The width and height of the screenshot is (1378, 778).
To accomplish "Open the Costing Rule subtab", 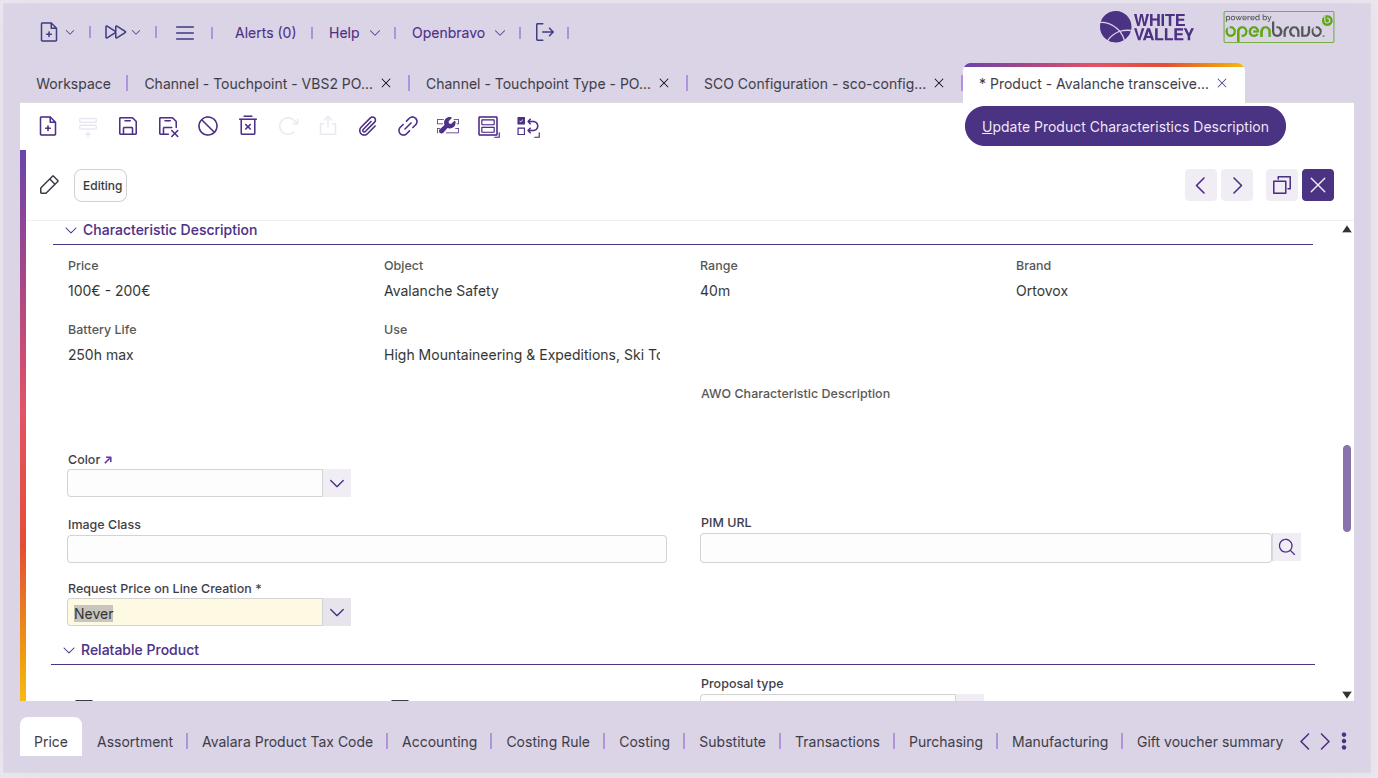I will pos(547,742).
